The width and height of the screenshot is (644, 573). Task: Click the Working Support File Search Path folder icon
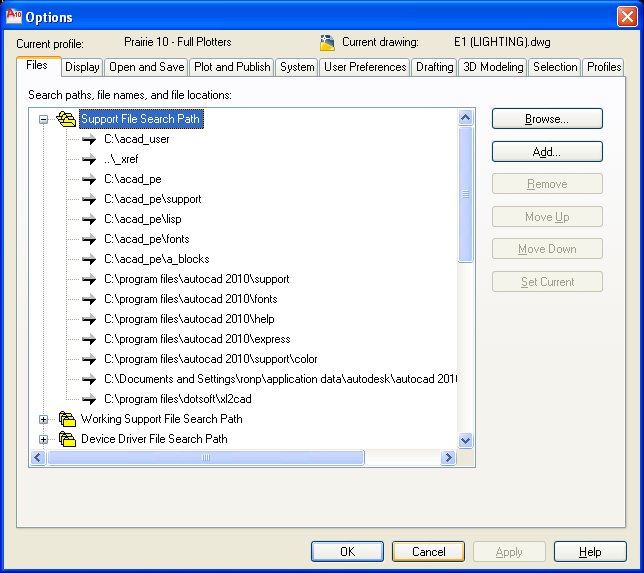(67, 419)
